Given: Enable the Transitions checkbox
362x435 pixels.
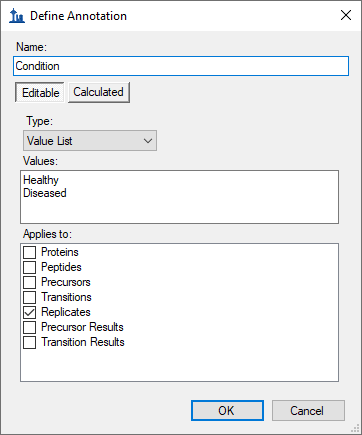Looking at the screenshot, I should (x=29, y=297).
